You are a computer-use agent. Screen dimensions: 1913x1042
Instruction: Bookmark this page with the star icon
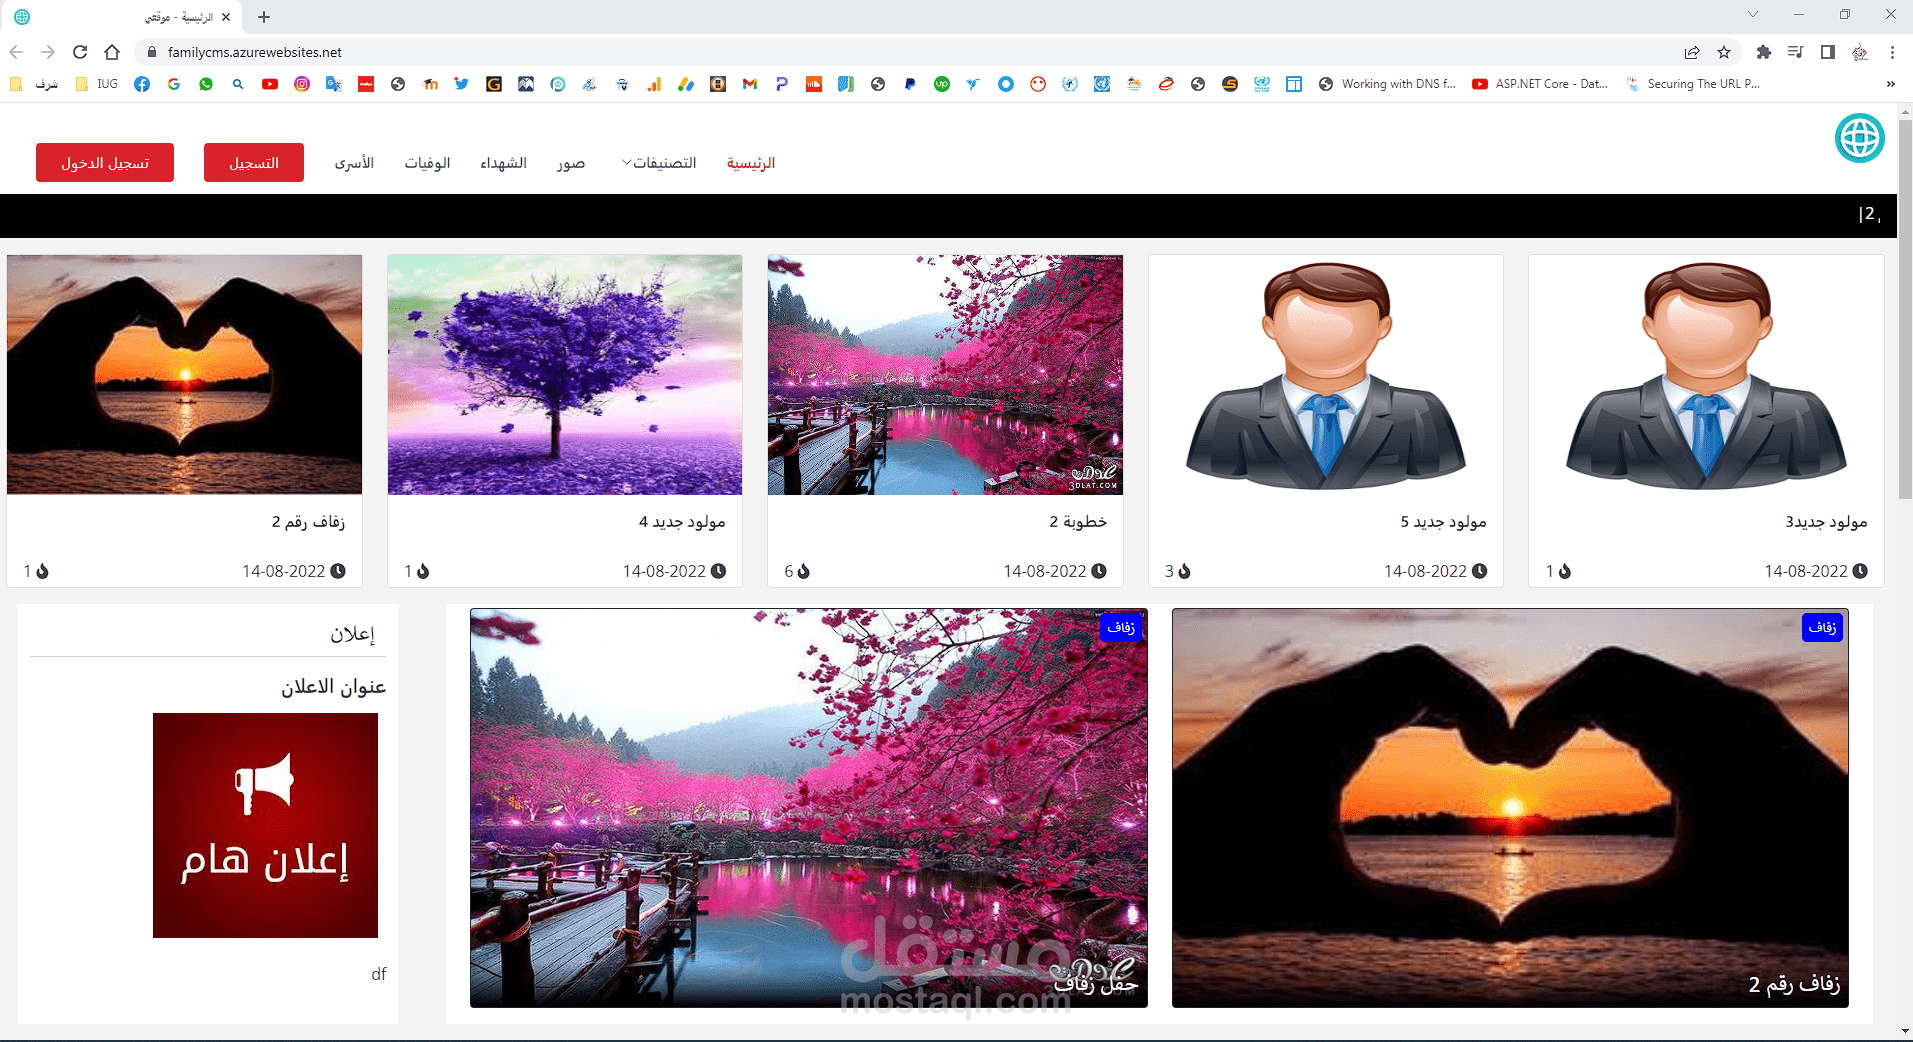(1724, 52)
